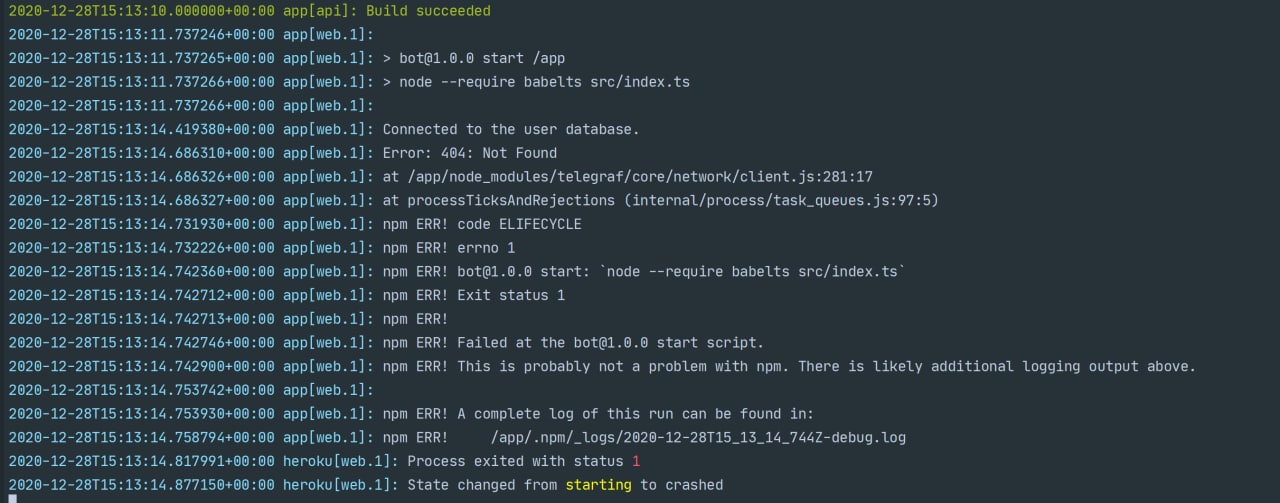Click the "Error: 404: Not Found" message
Screen dimensions: 1280x503
tap(469, 153)
